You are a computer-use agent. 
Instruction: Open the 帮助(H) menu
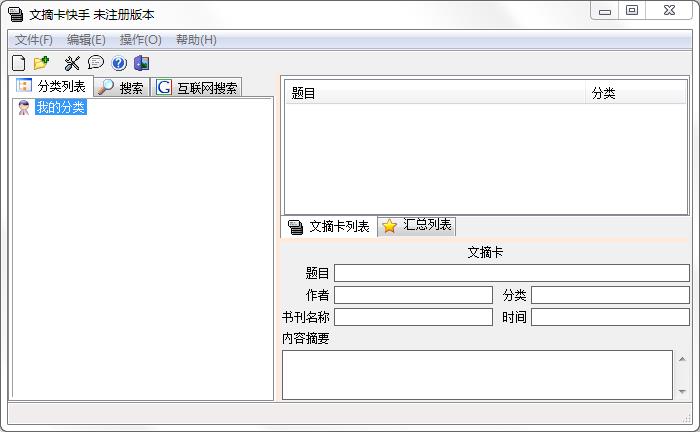(196, 40)
